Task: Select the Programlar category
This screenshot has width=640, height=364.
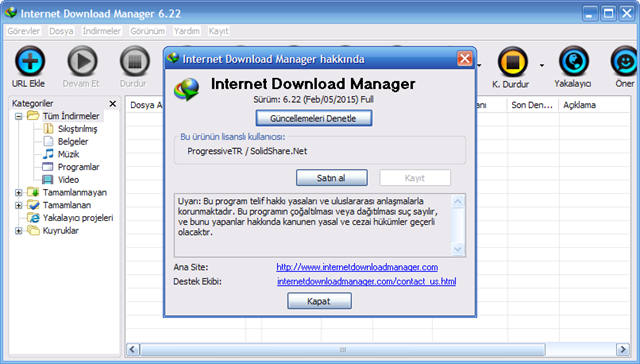Action: click(x=78, y=167)
